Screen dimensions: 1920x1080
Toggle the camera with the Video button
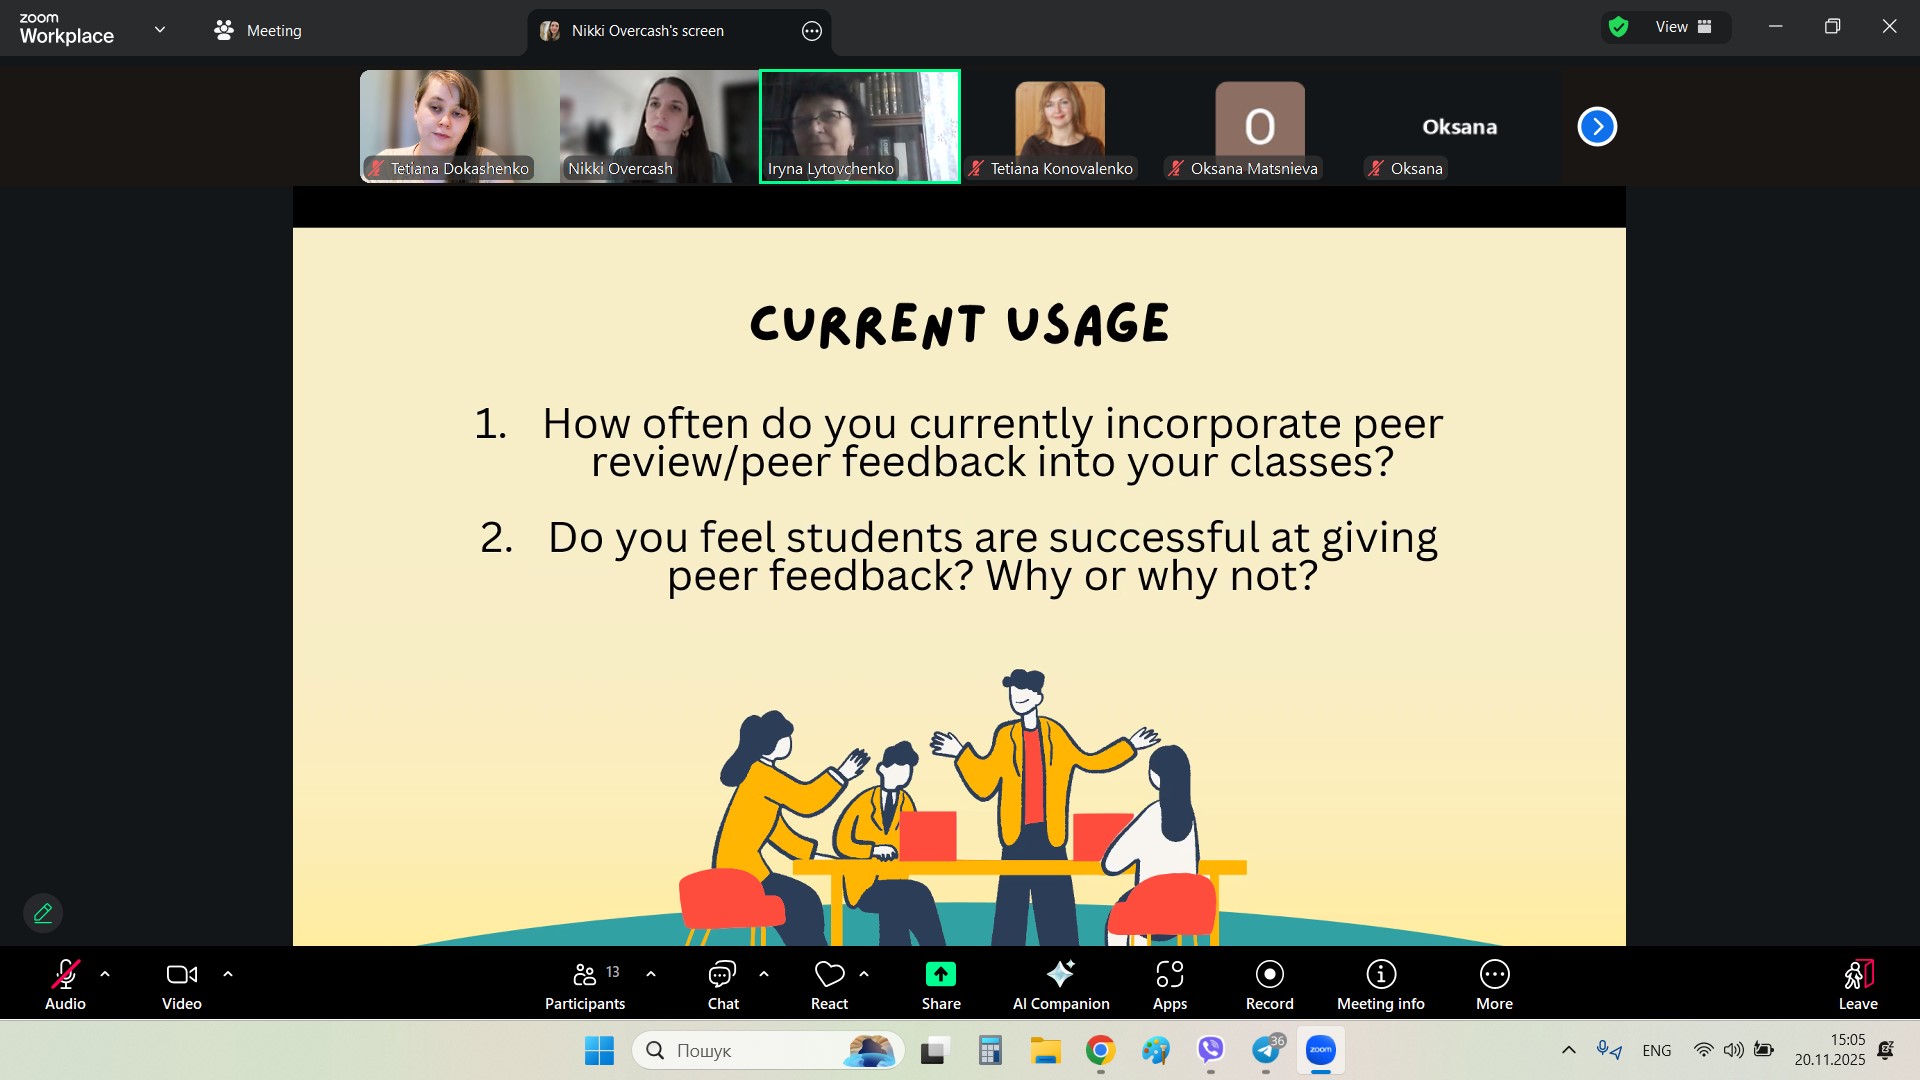click(181, 985)
